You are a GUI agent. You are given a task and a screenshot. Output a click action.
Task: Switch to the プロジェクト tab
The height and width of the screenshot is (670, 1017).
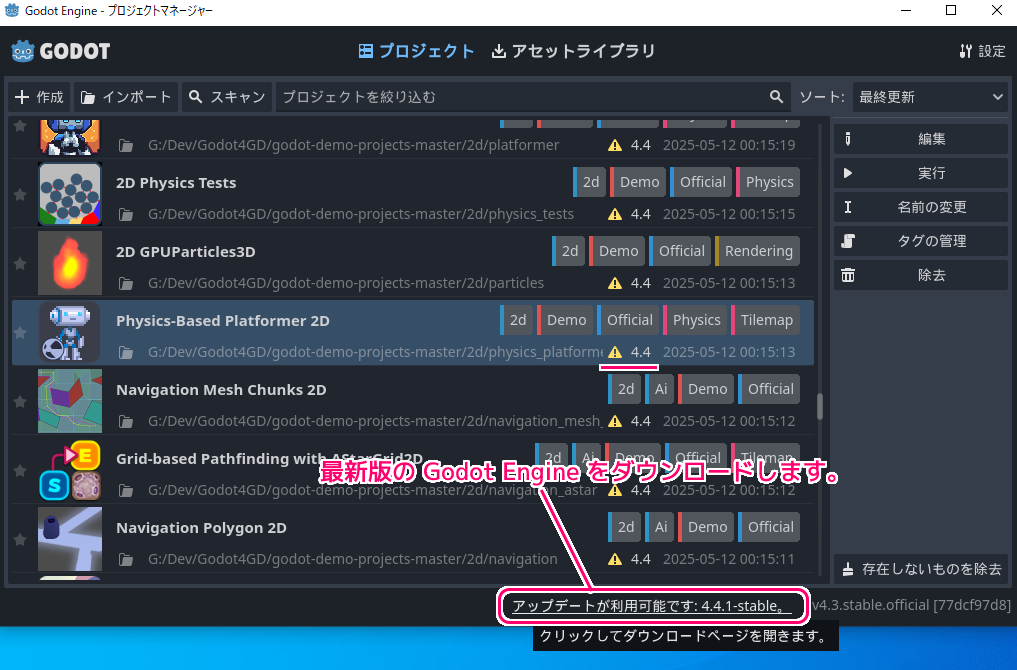(416, 51)
